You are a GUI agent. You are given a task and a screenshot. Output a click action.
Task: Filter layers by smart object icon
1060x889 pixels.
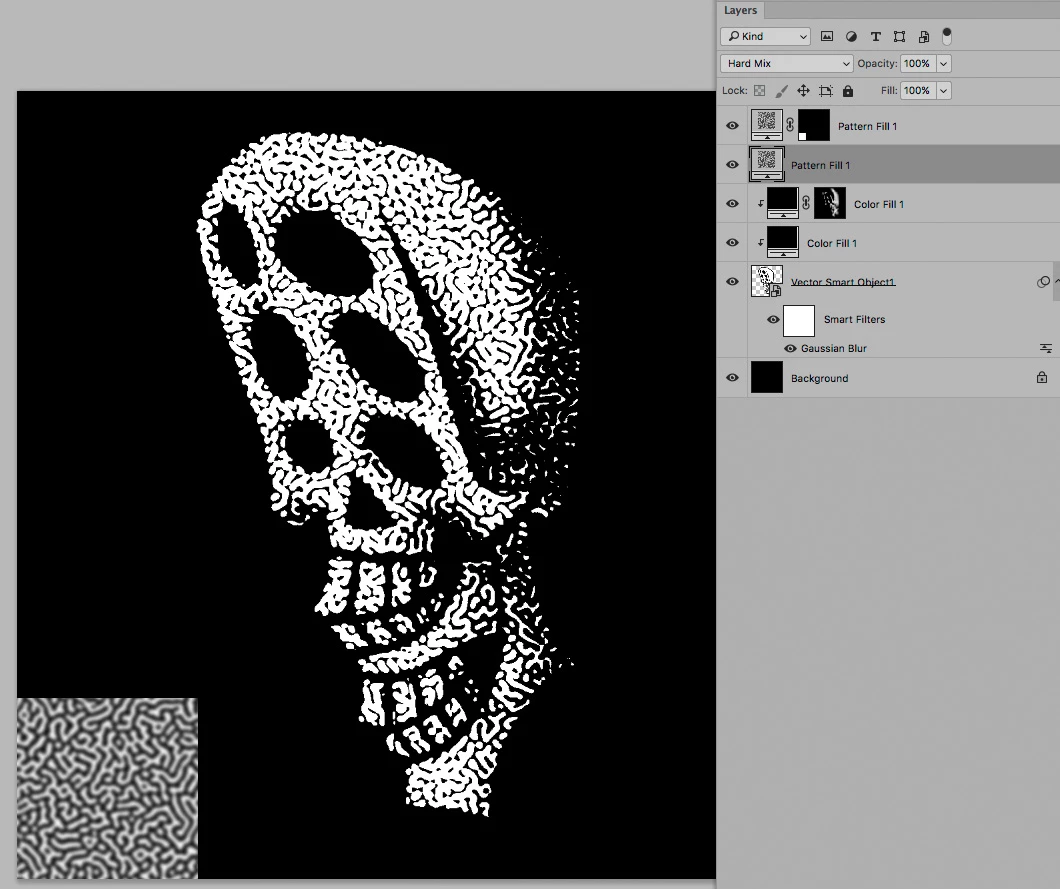[923, 37]
